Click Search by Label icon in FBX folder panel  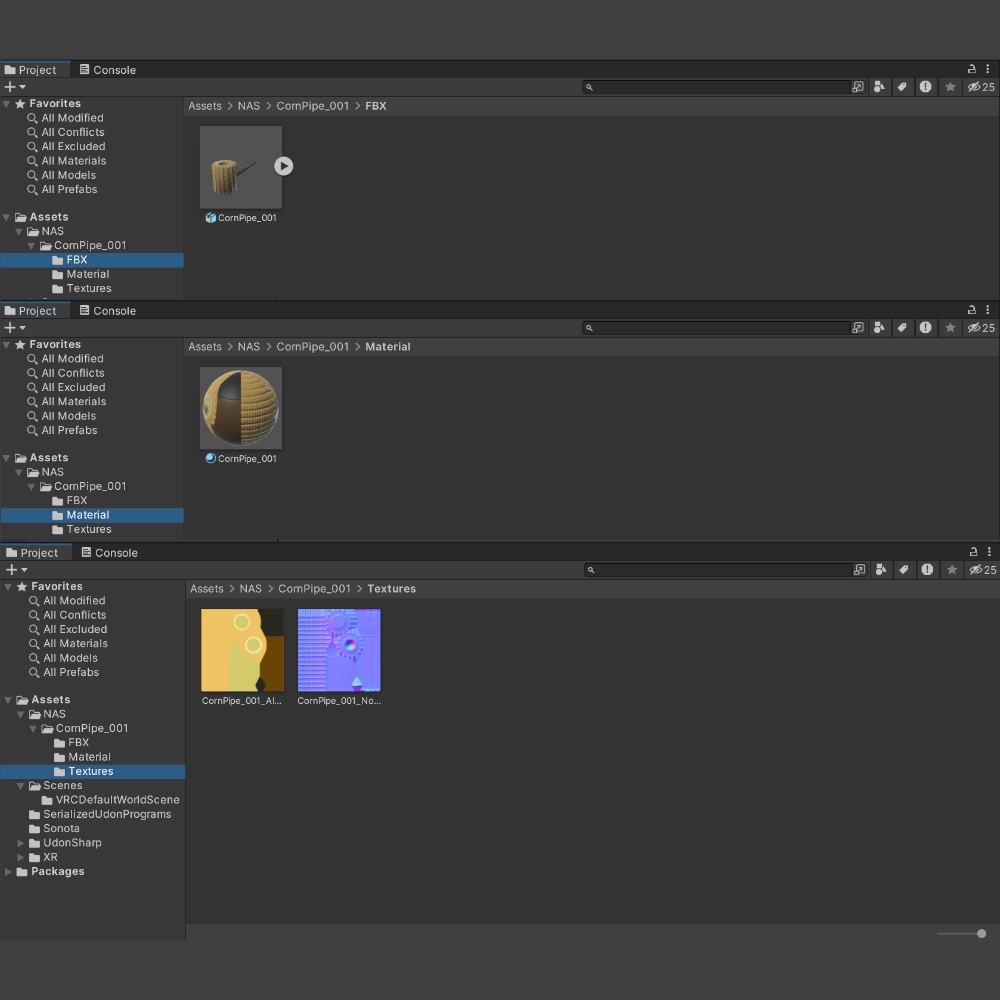(902, 87)
